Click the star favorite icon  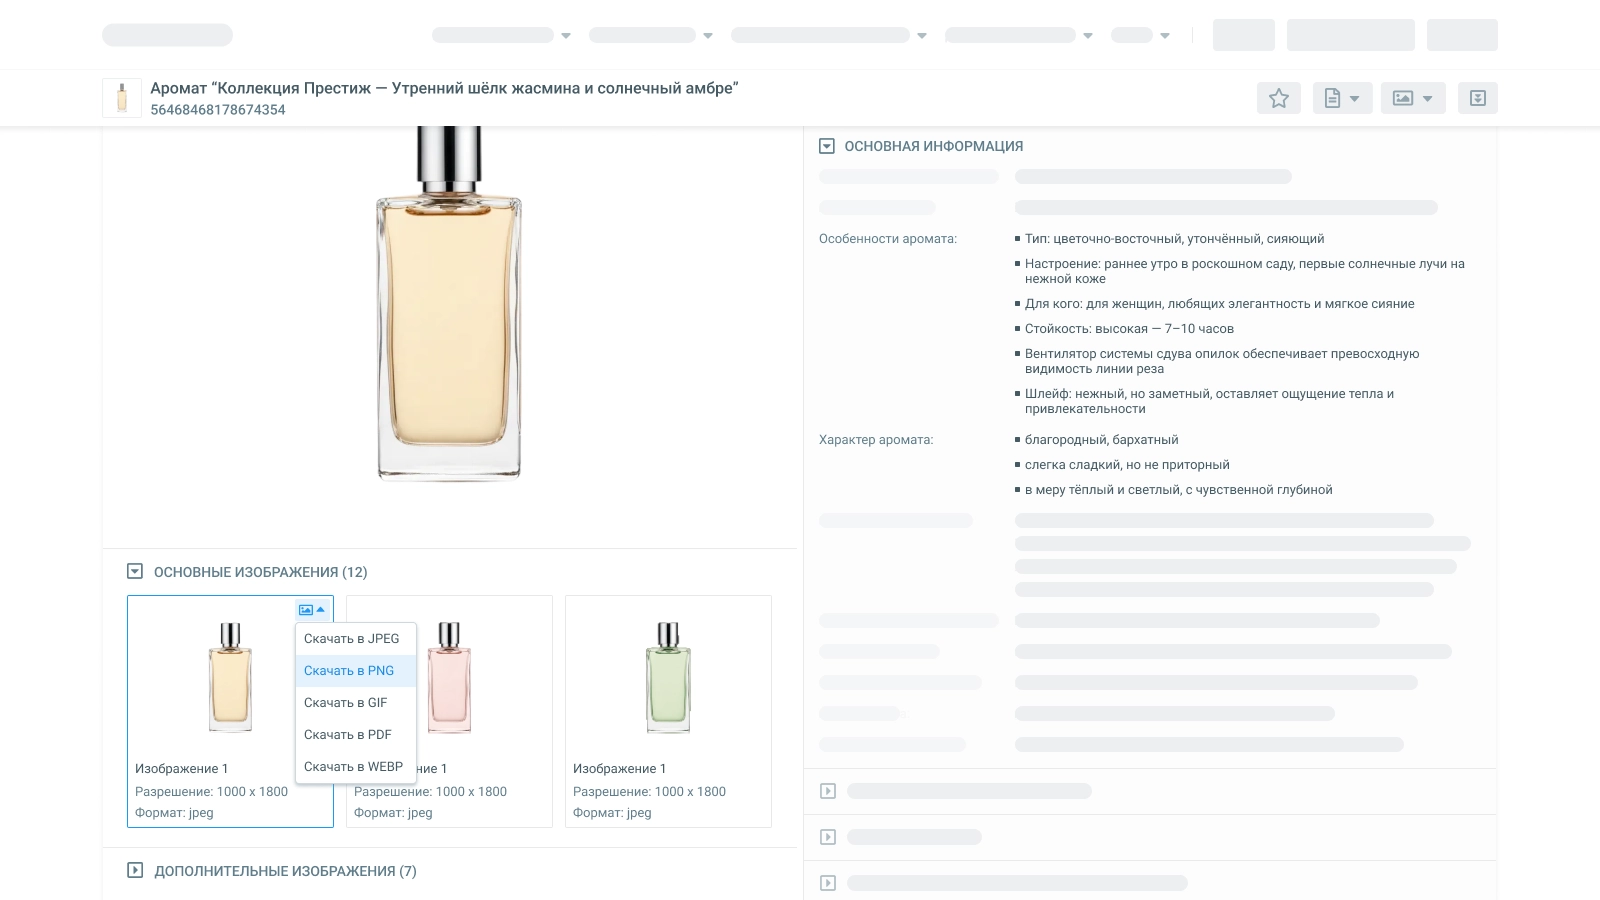pos(1278,98)
